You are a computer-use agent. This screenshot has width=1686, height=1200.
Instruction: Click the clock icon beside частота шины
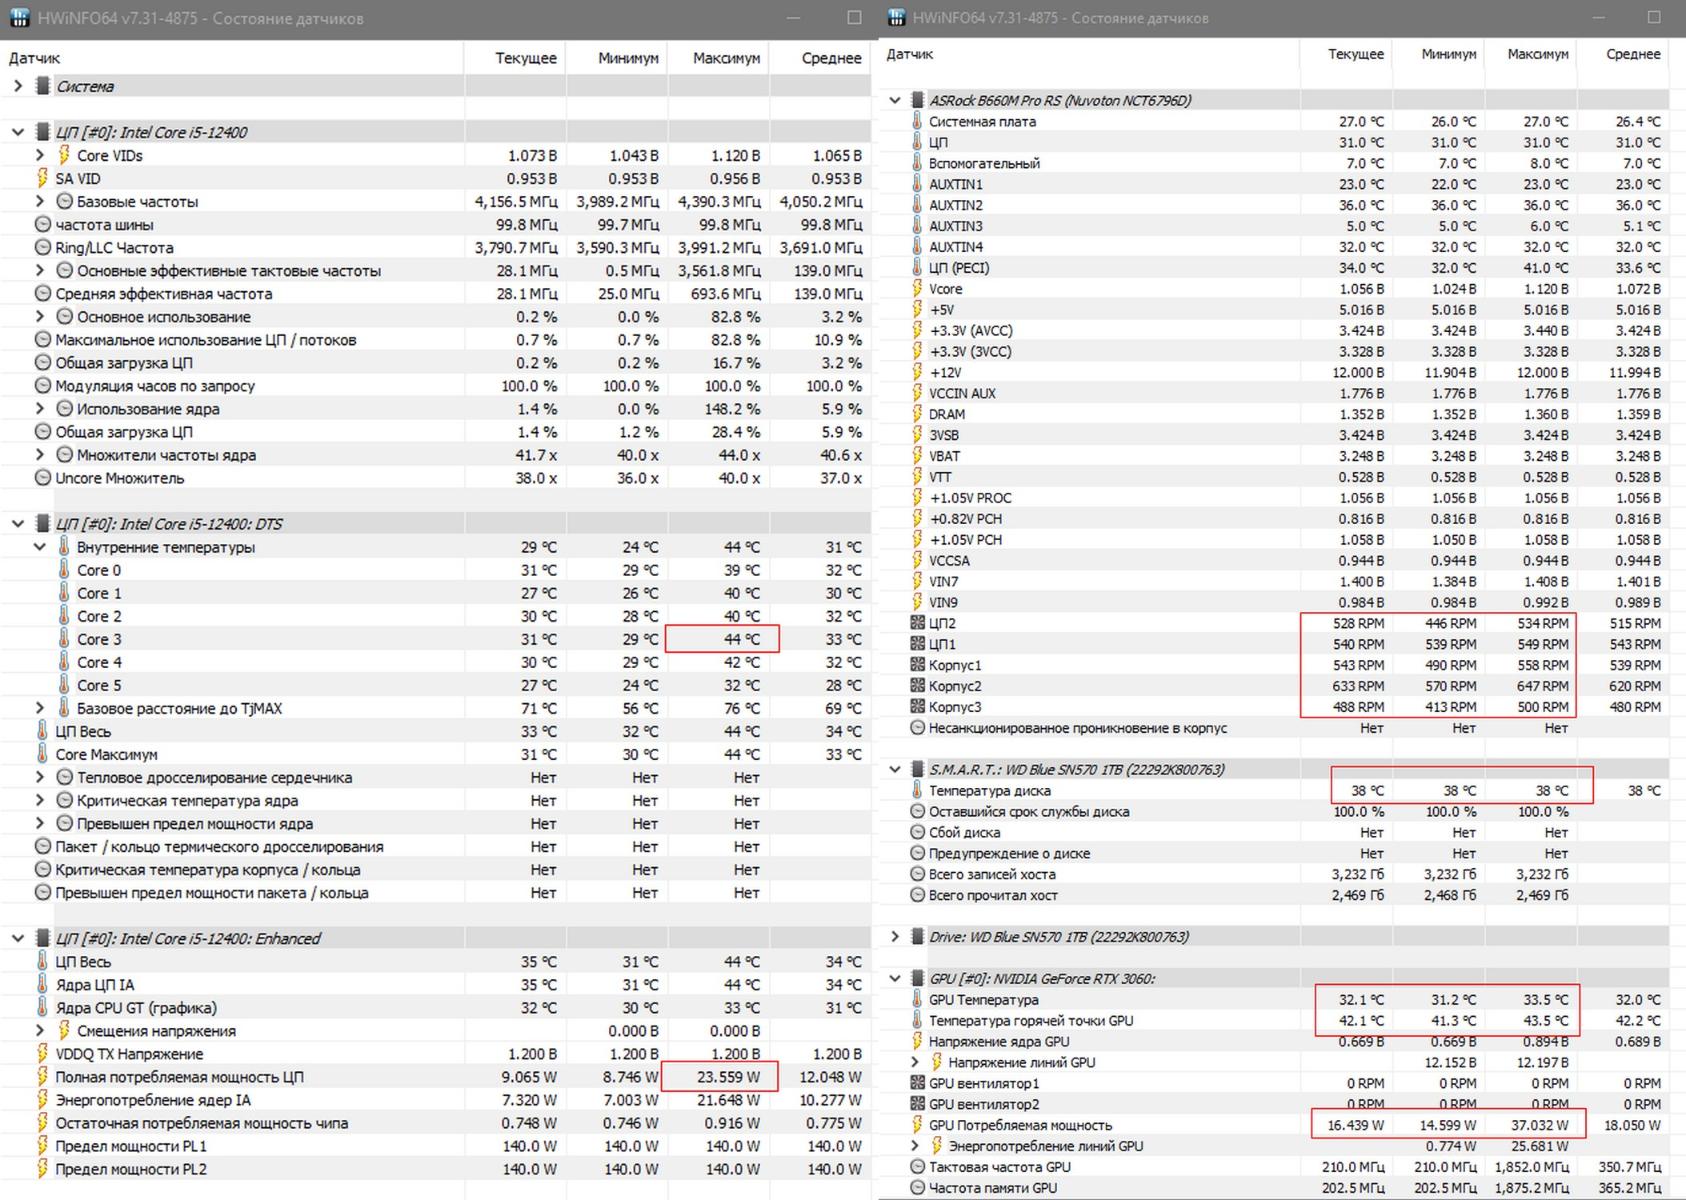(43, 225)
